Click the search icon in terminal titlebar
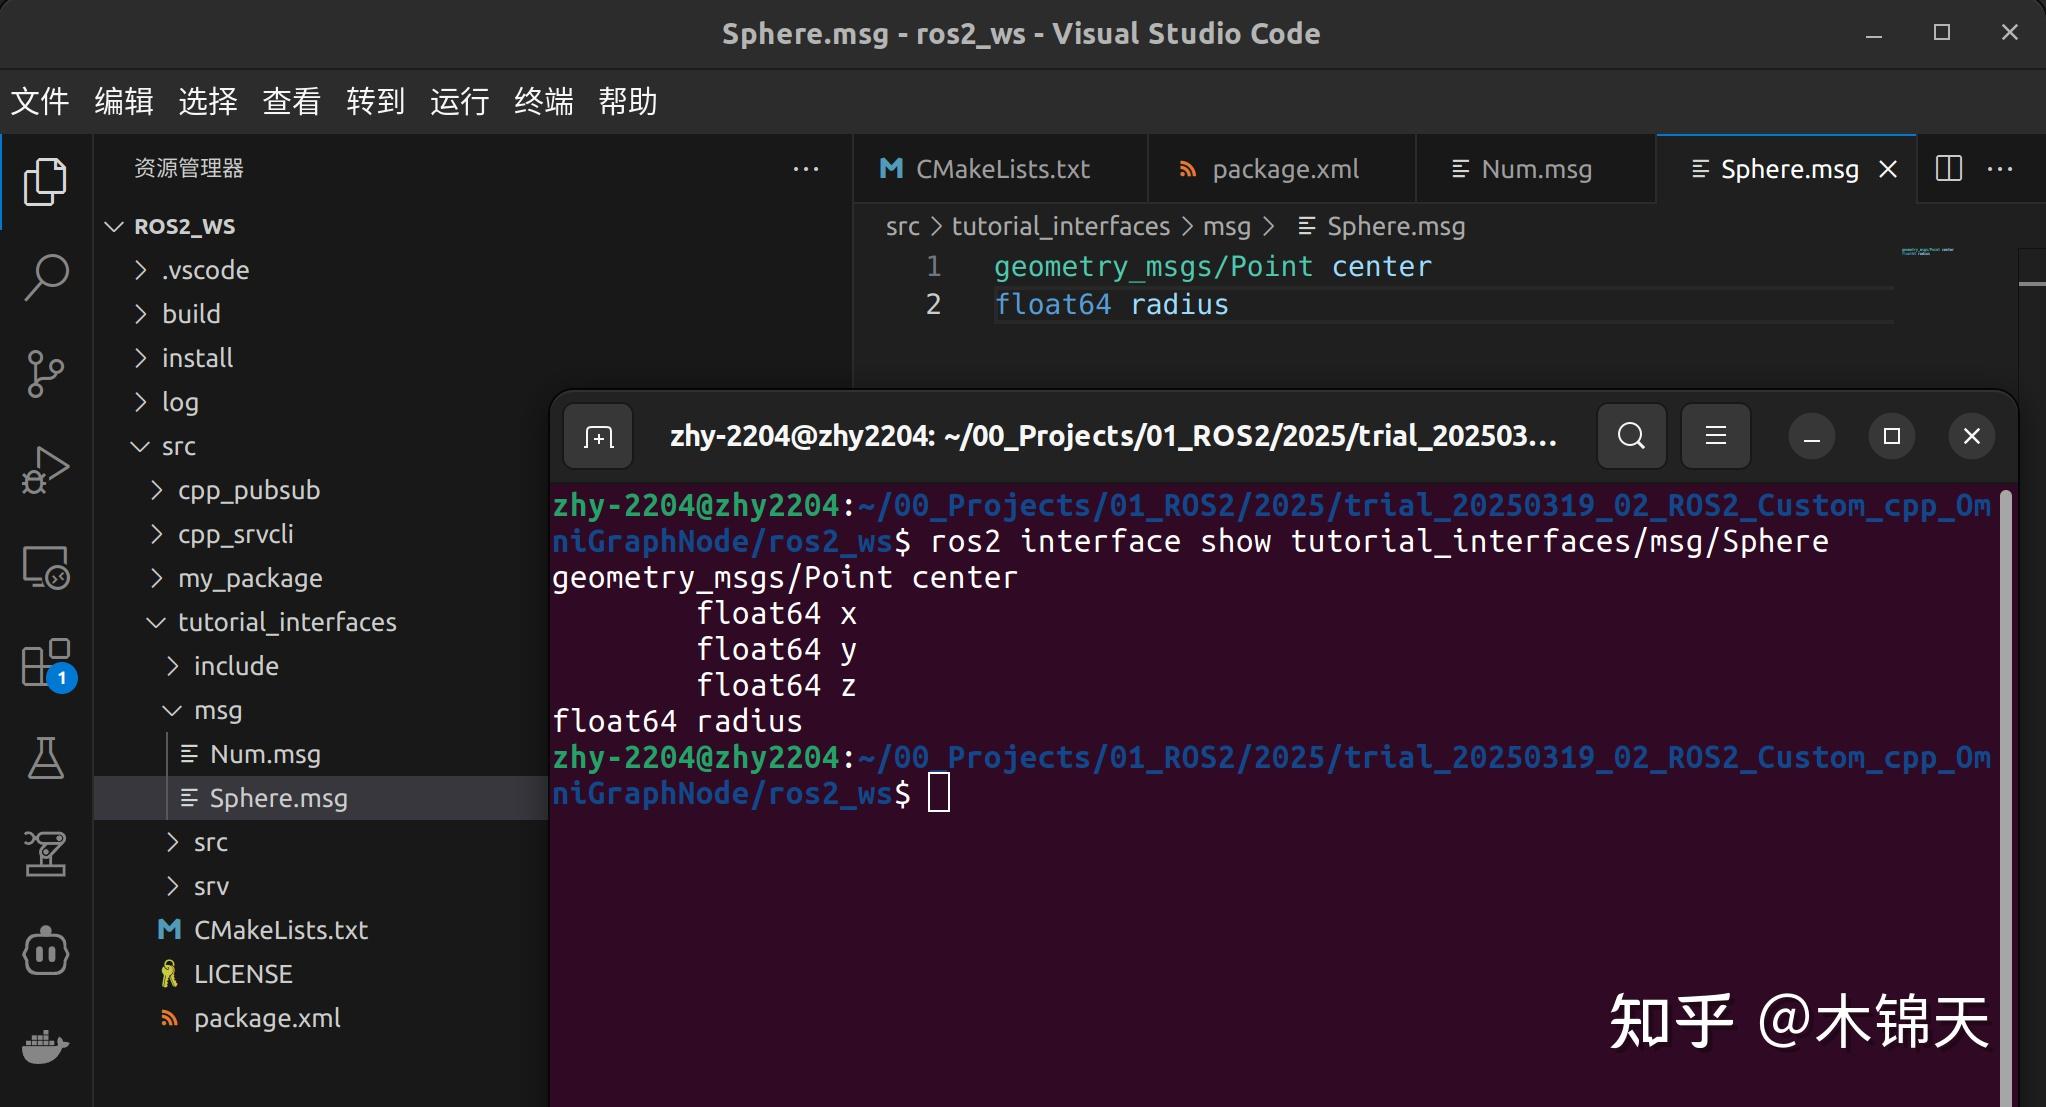This screenshot has width=2046, height=1107. coord(1630,436)
